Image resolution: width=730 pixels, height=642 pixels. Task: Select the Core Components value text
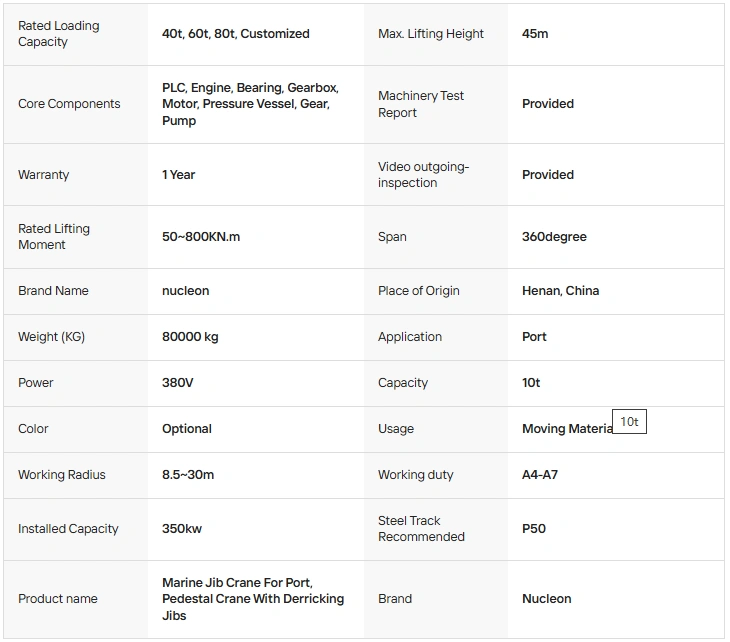pos(250,104)
